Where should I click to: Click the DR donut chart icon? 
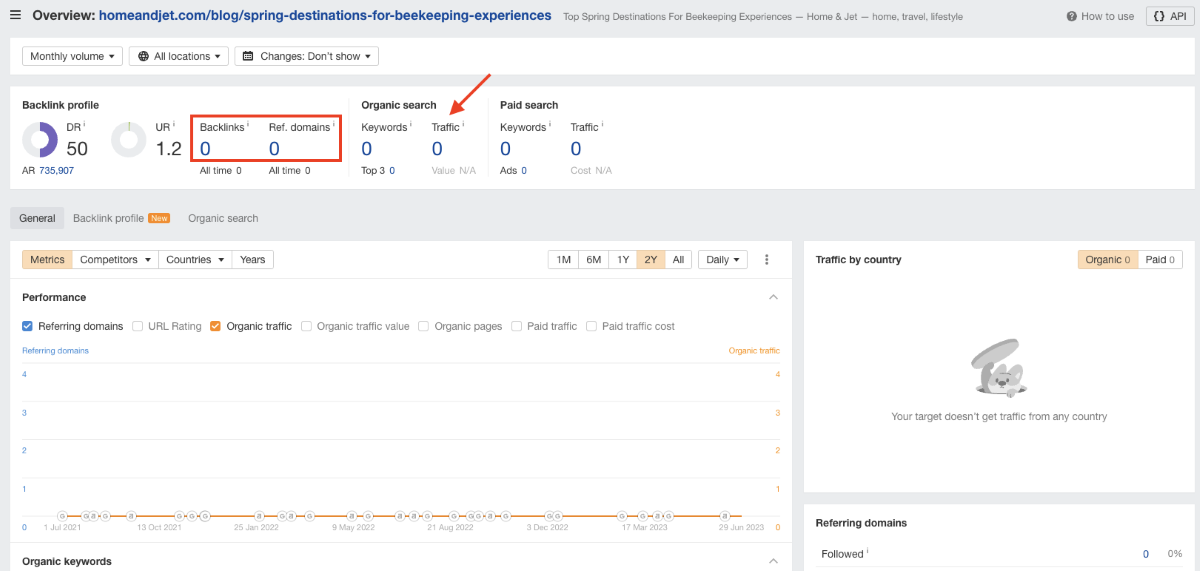(40, 140)
